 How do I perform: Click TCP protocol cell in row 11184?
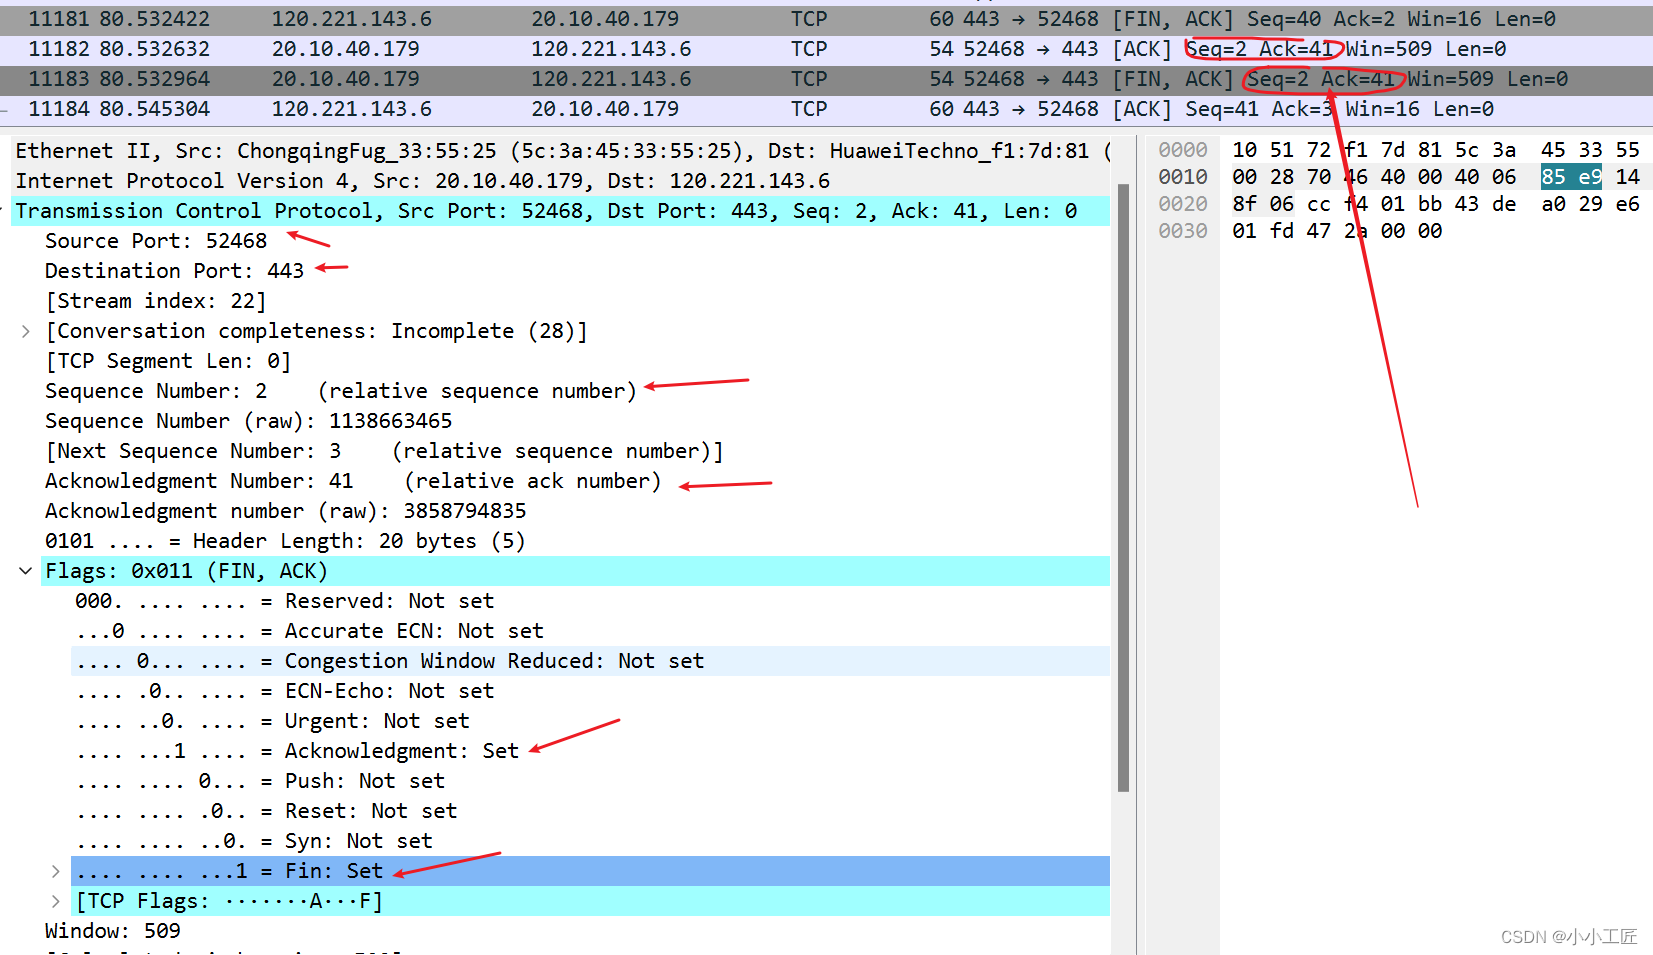coord(809,109)
